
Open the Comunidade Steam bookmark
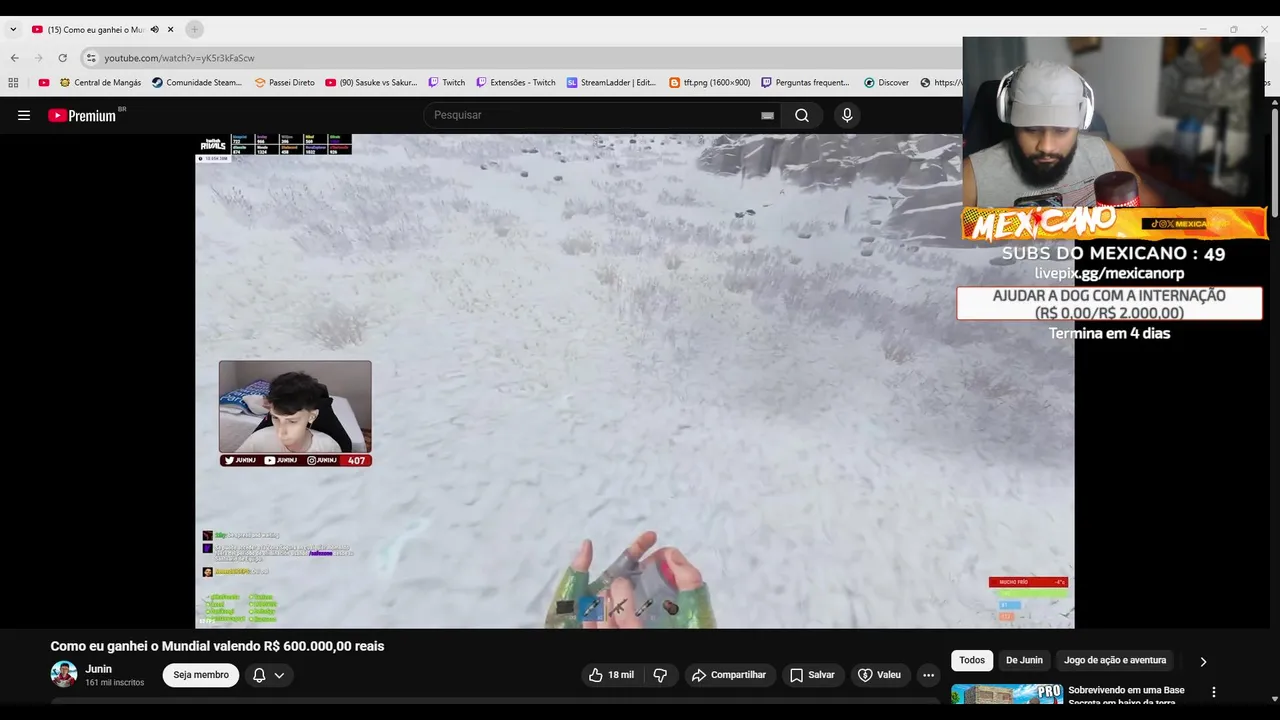click(197, 83)
